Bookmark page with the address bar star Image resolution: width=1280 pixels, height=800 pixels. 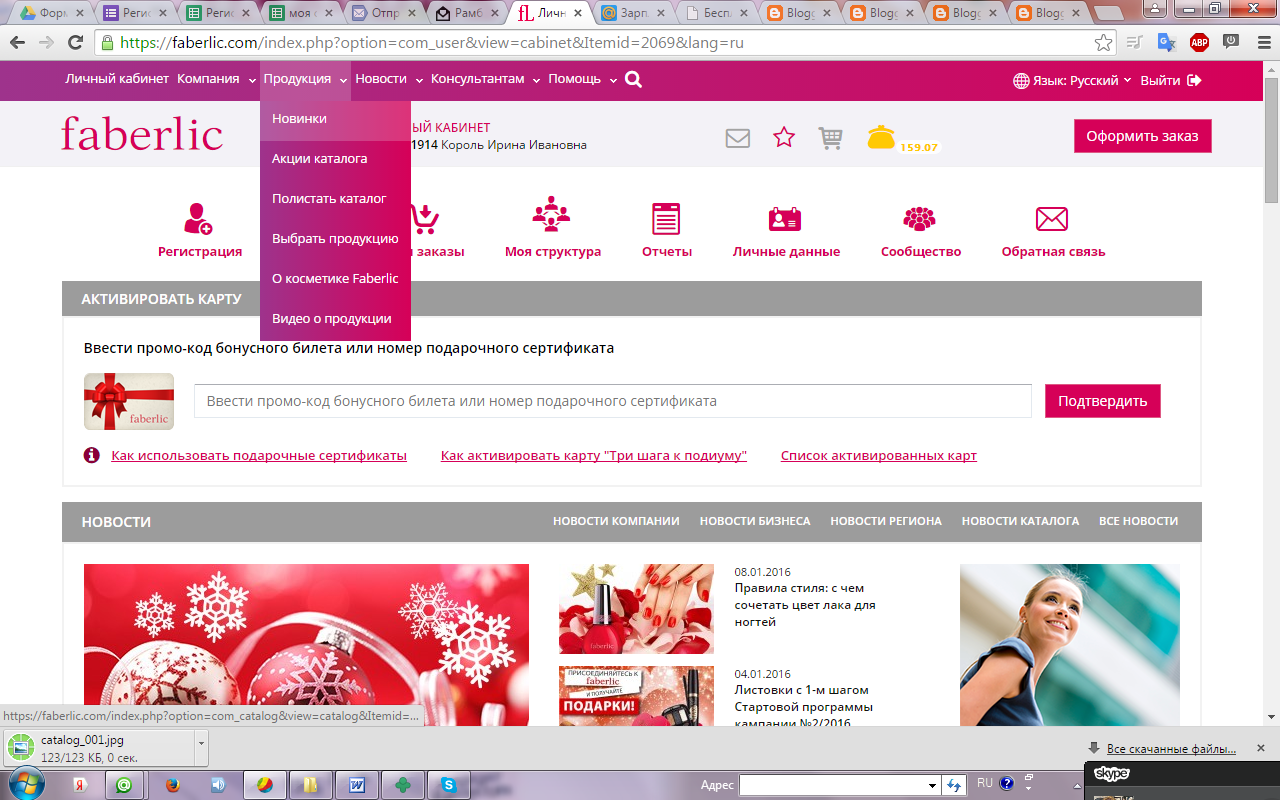point(1103,43)
